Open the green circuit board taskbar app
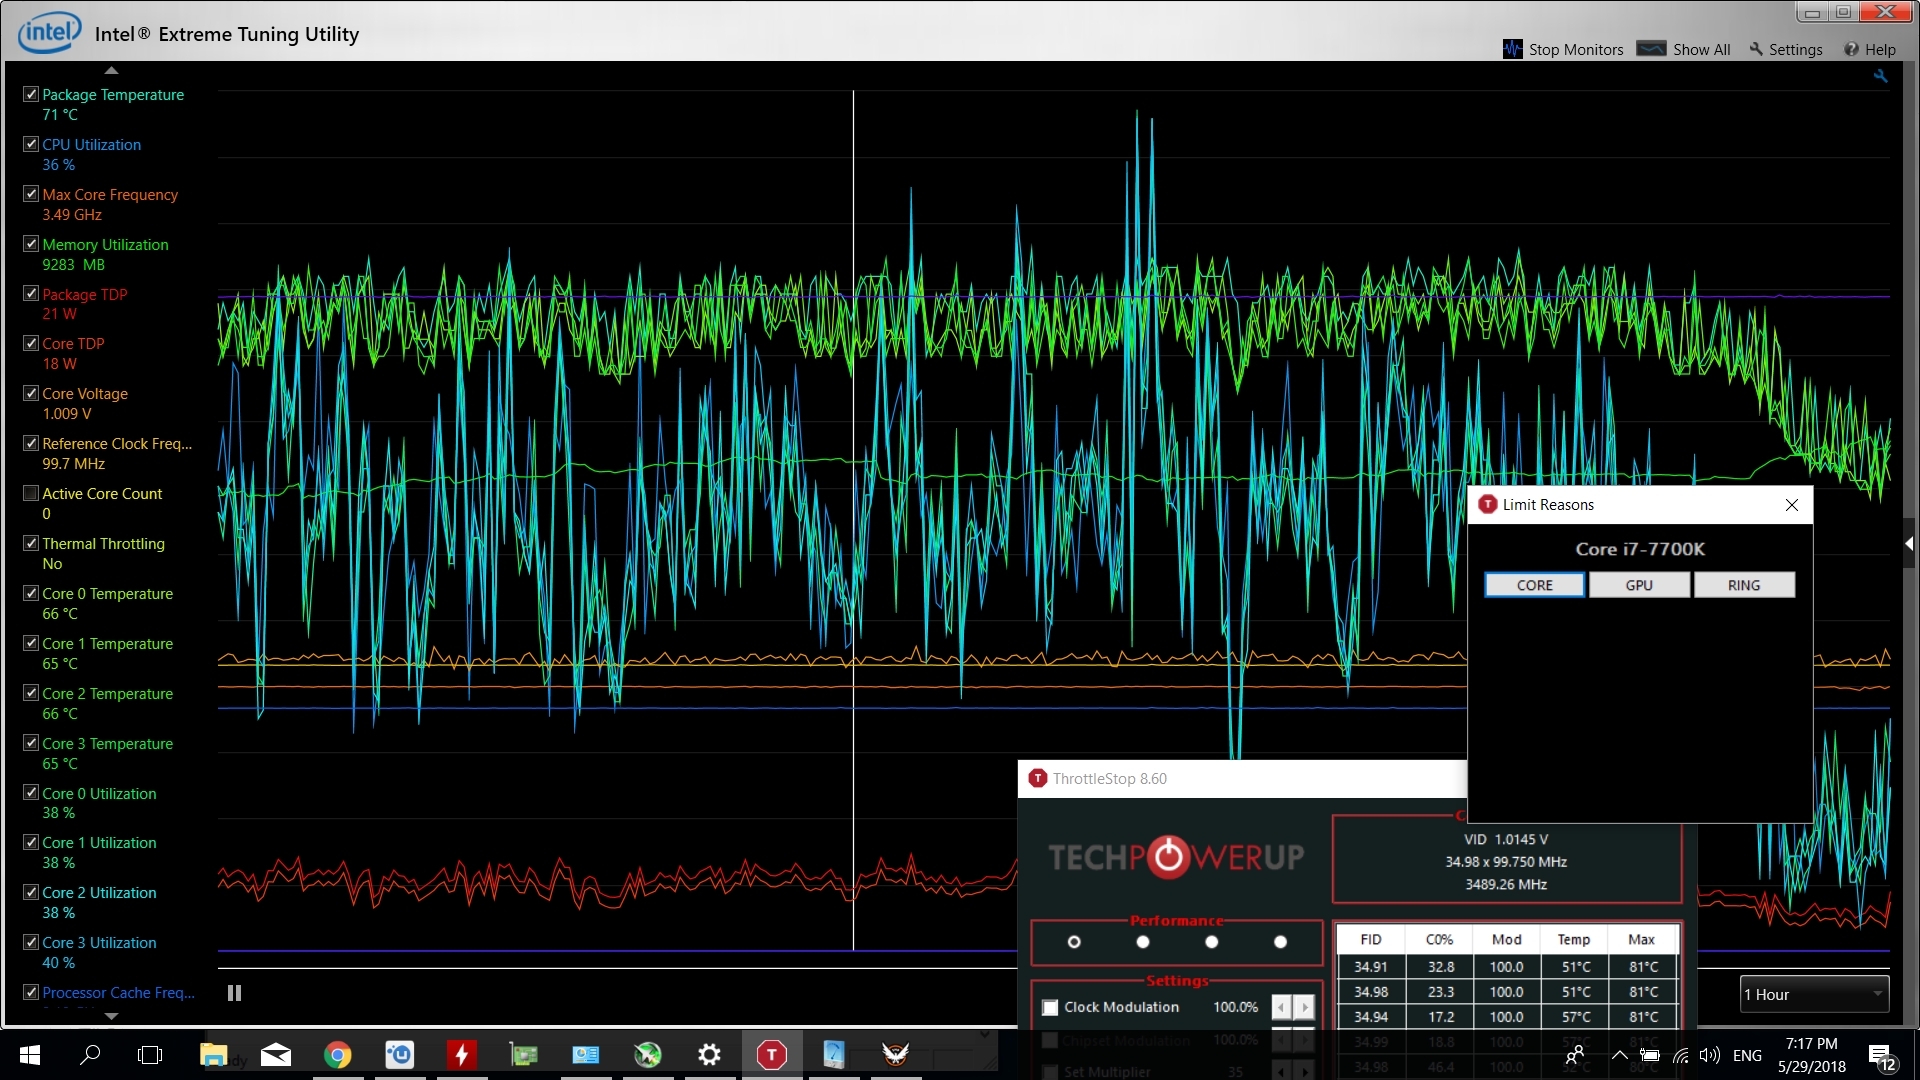 coord(524,1055)
